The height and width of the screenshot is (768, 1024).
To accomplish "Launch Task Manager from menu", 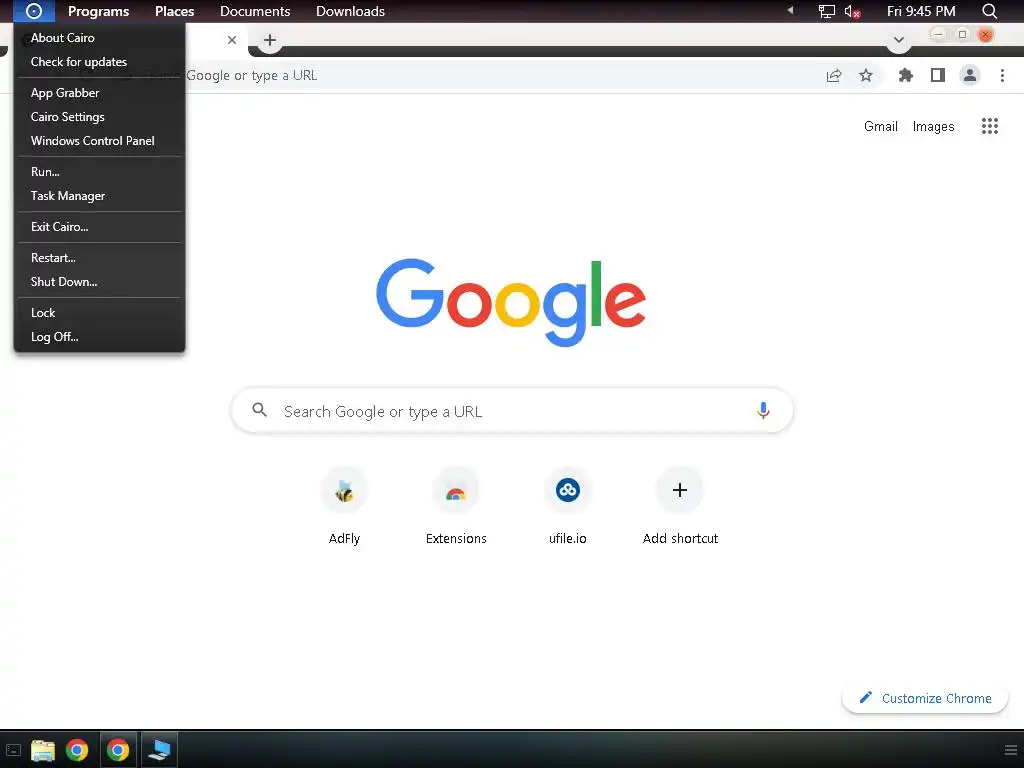I will [99, 196].
